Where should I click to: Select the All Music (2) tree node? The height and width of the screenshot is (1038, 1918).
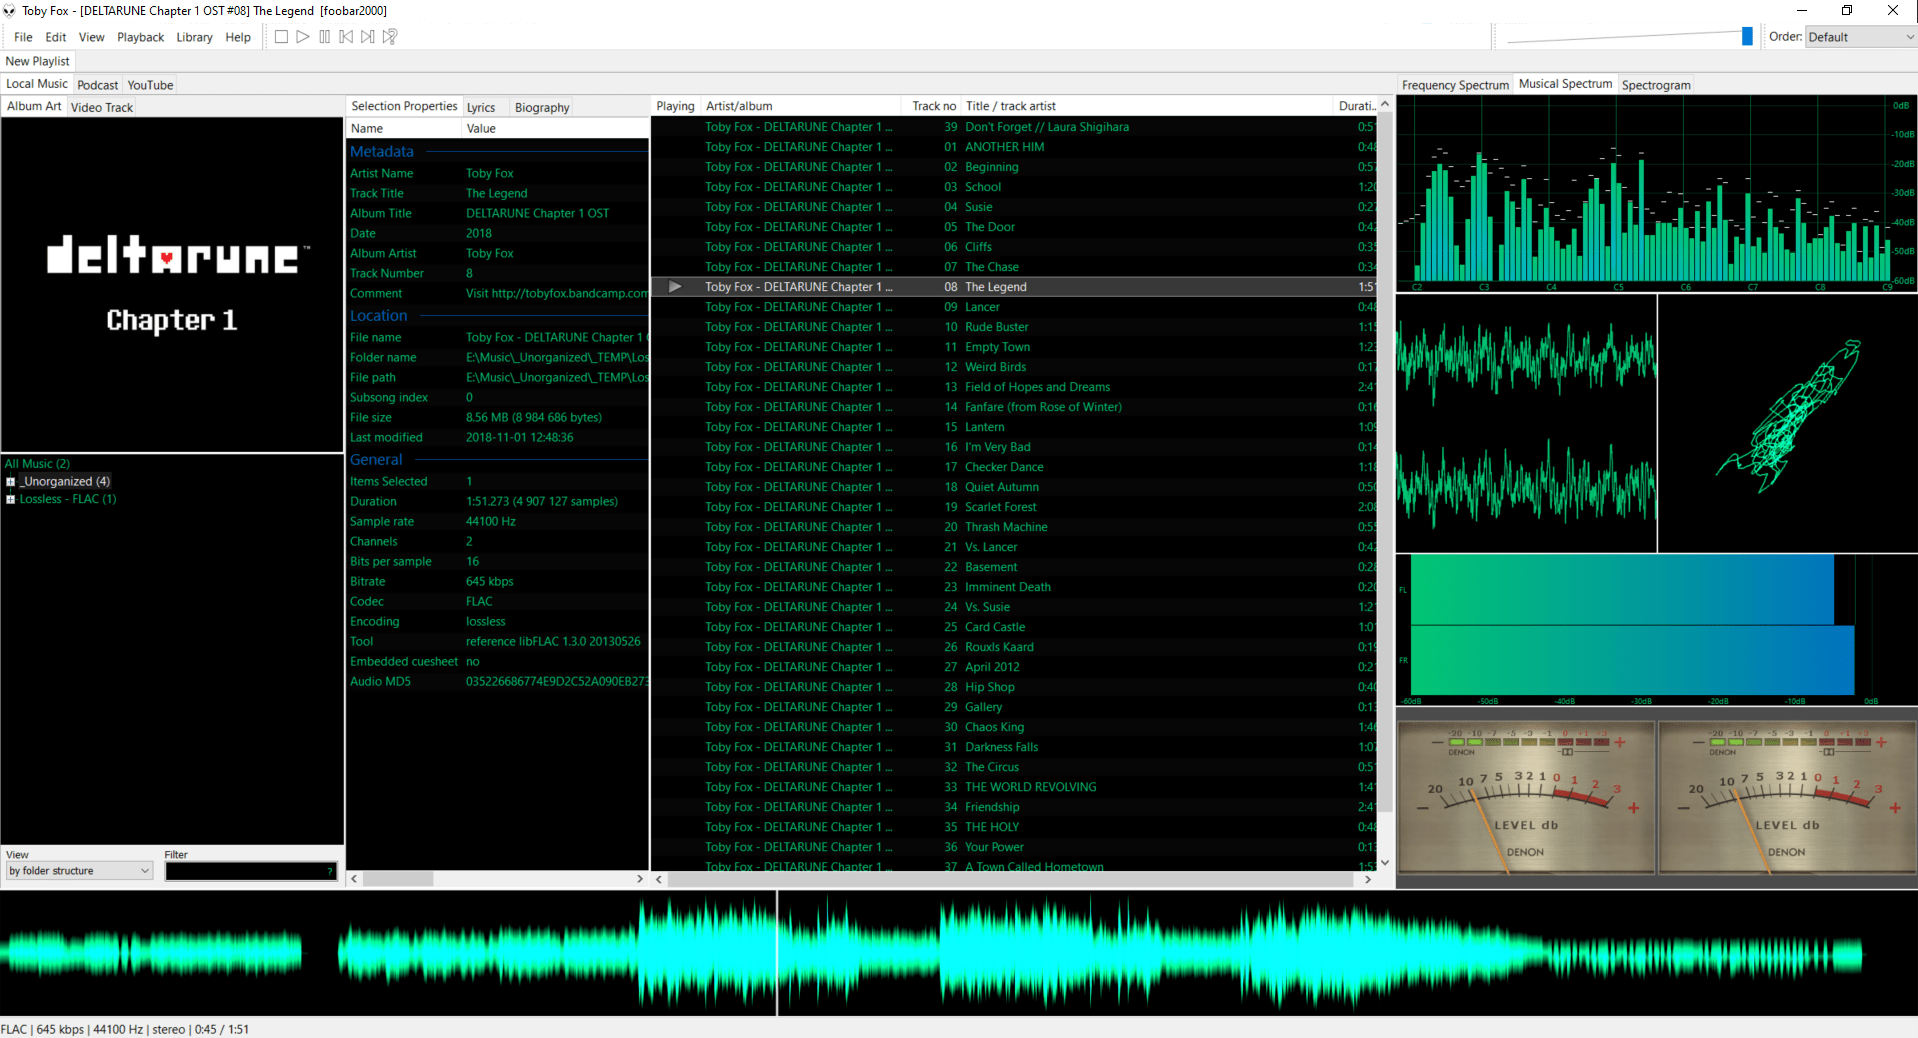37,464
